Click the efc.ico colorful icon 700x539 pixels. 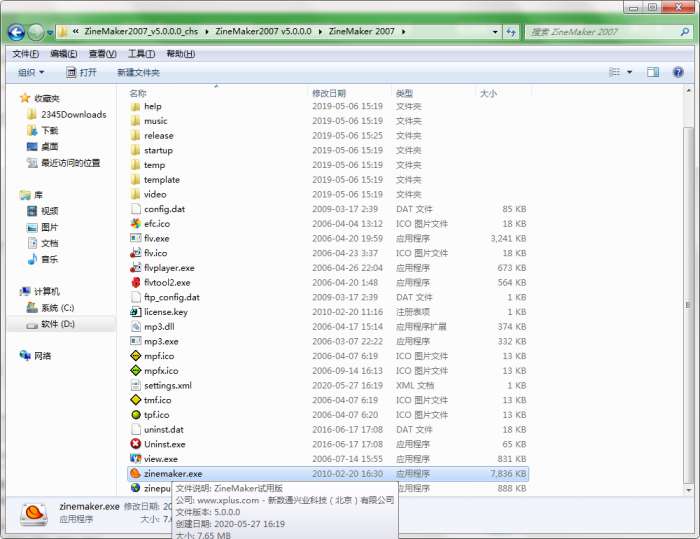tap(136, 223)
